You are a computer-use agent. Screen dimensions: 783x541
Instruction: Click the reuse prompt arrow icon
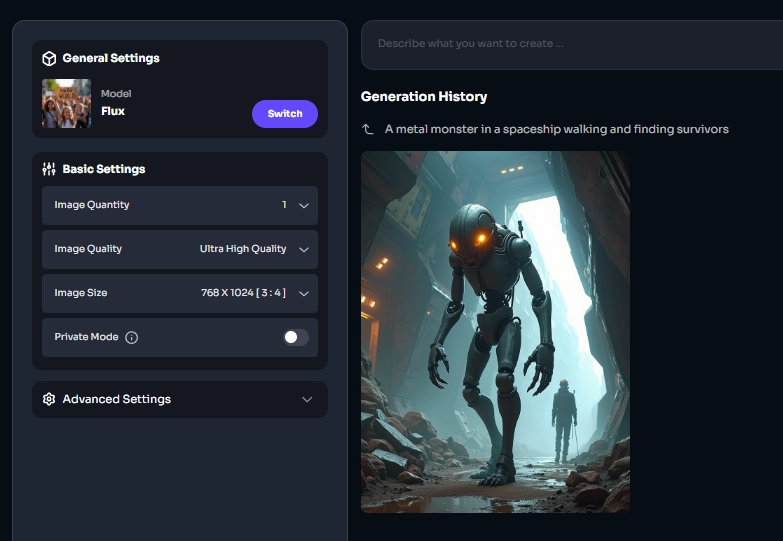coord(368,129)
